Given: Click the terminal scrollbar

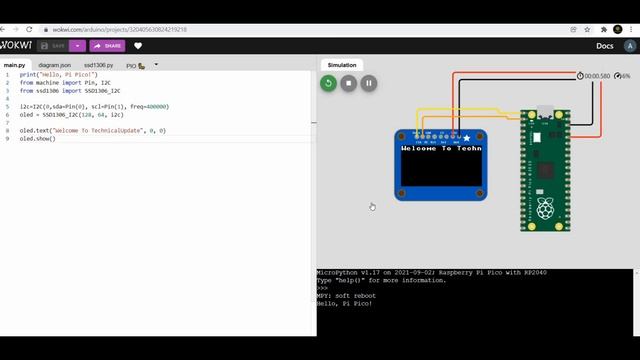Looking at the screenshot, I should point(637,302).
